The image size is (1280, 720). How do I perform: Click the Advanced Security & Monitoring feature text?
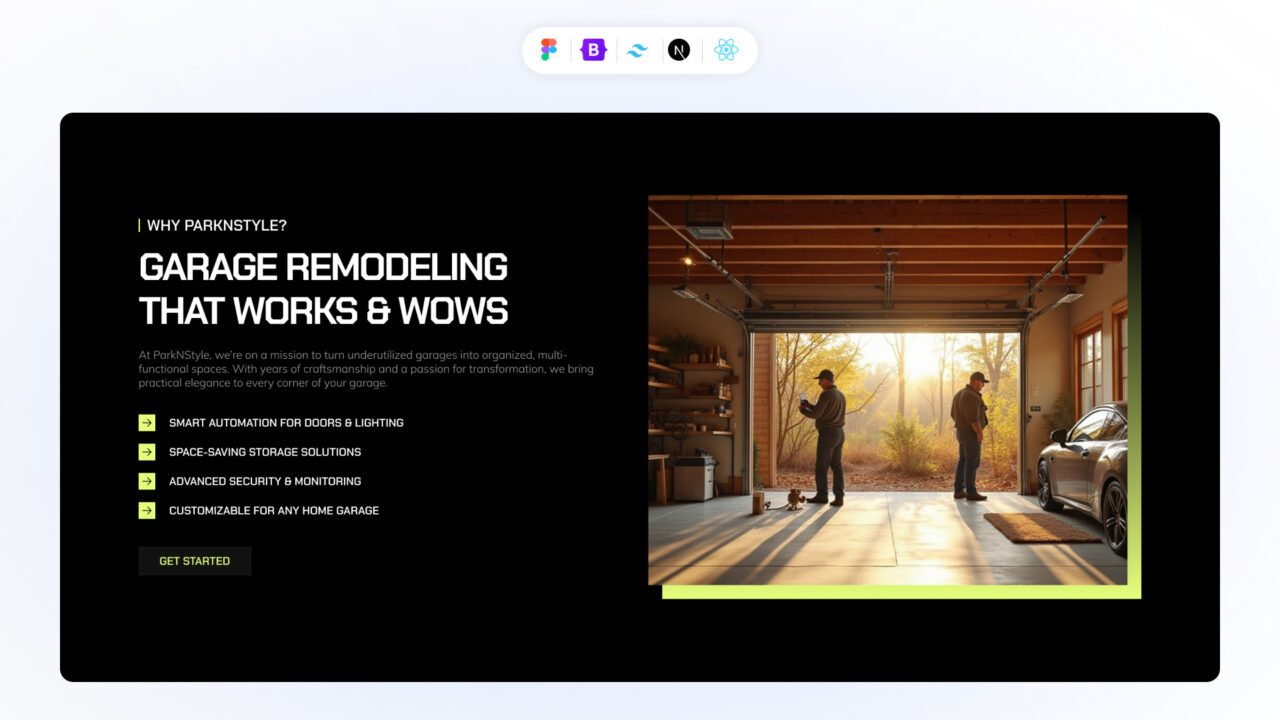click(x=266, y=481)
